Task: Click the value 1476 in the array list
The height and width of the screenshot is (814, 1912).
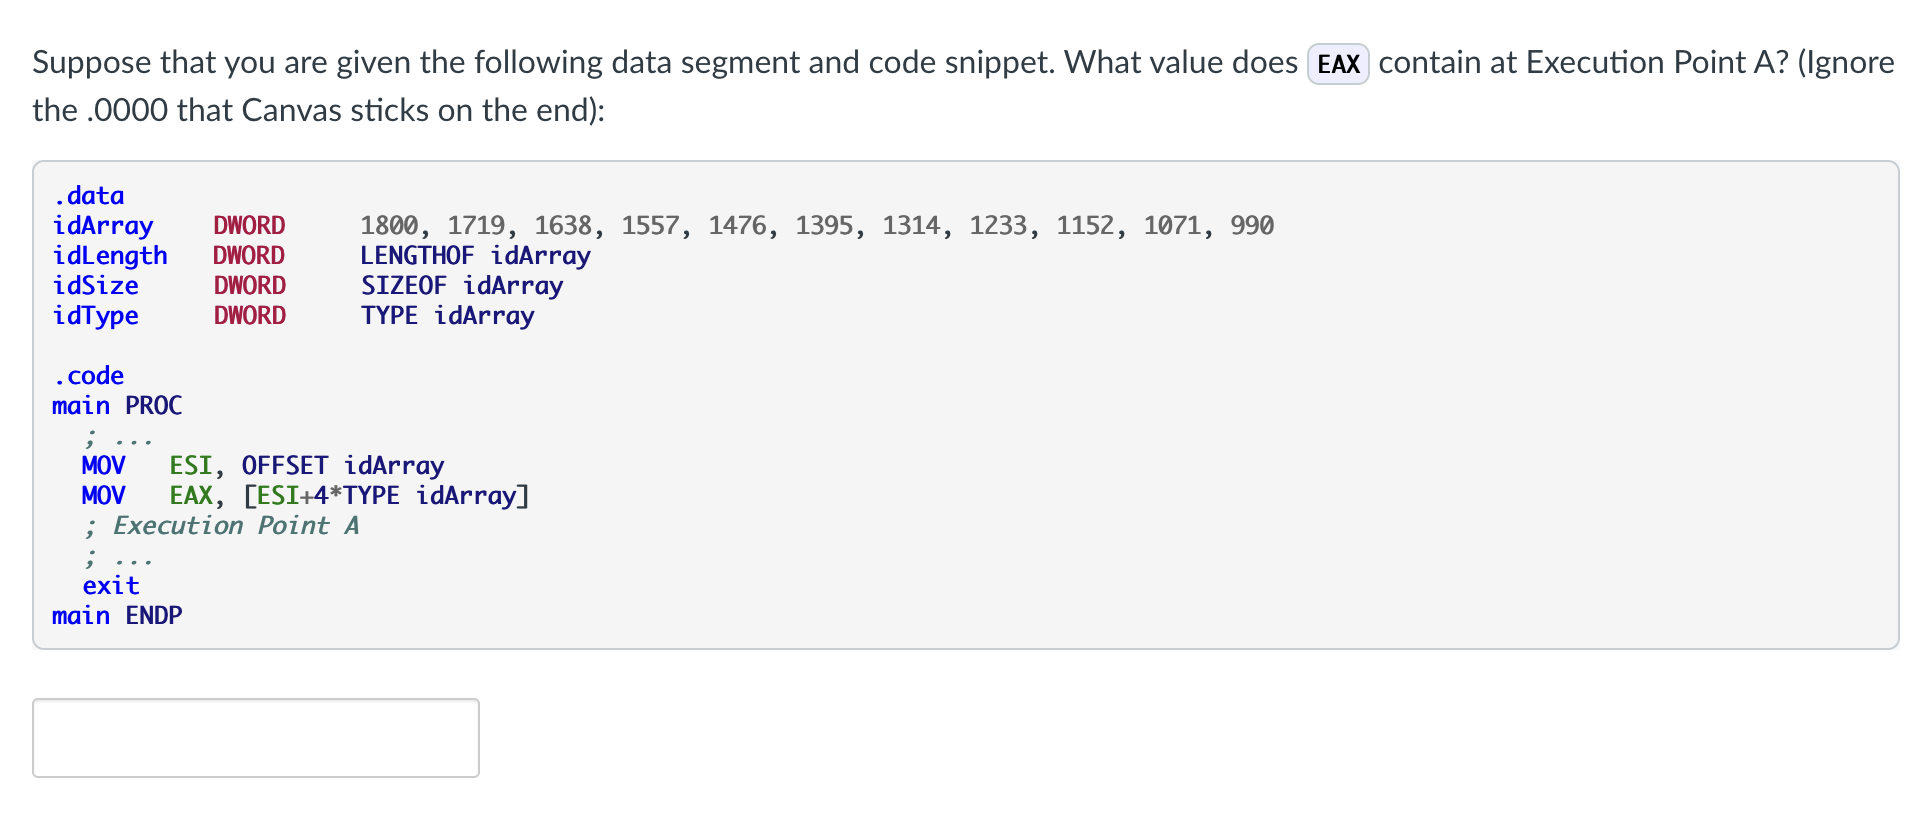Action: click(x=737, y=225)
